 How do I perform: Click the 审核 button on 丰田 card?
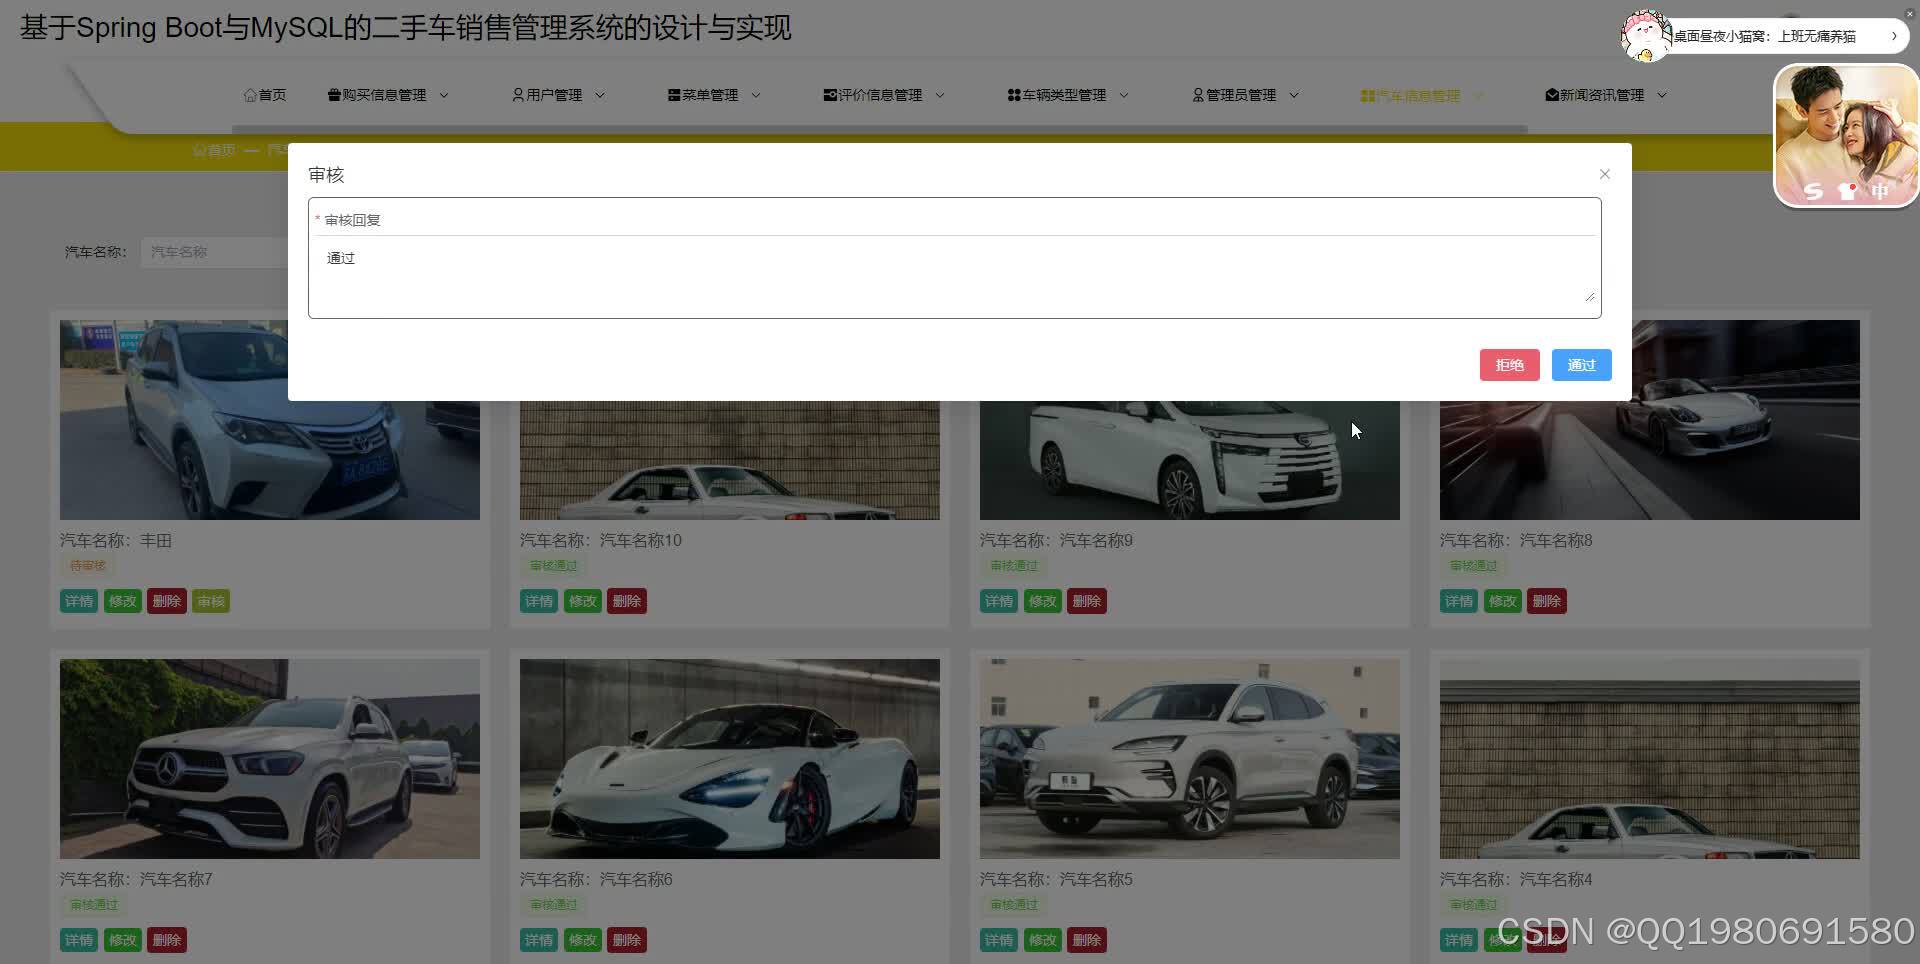pyautogui.click(x=210, y=600)
